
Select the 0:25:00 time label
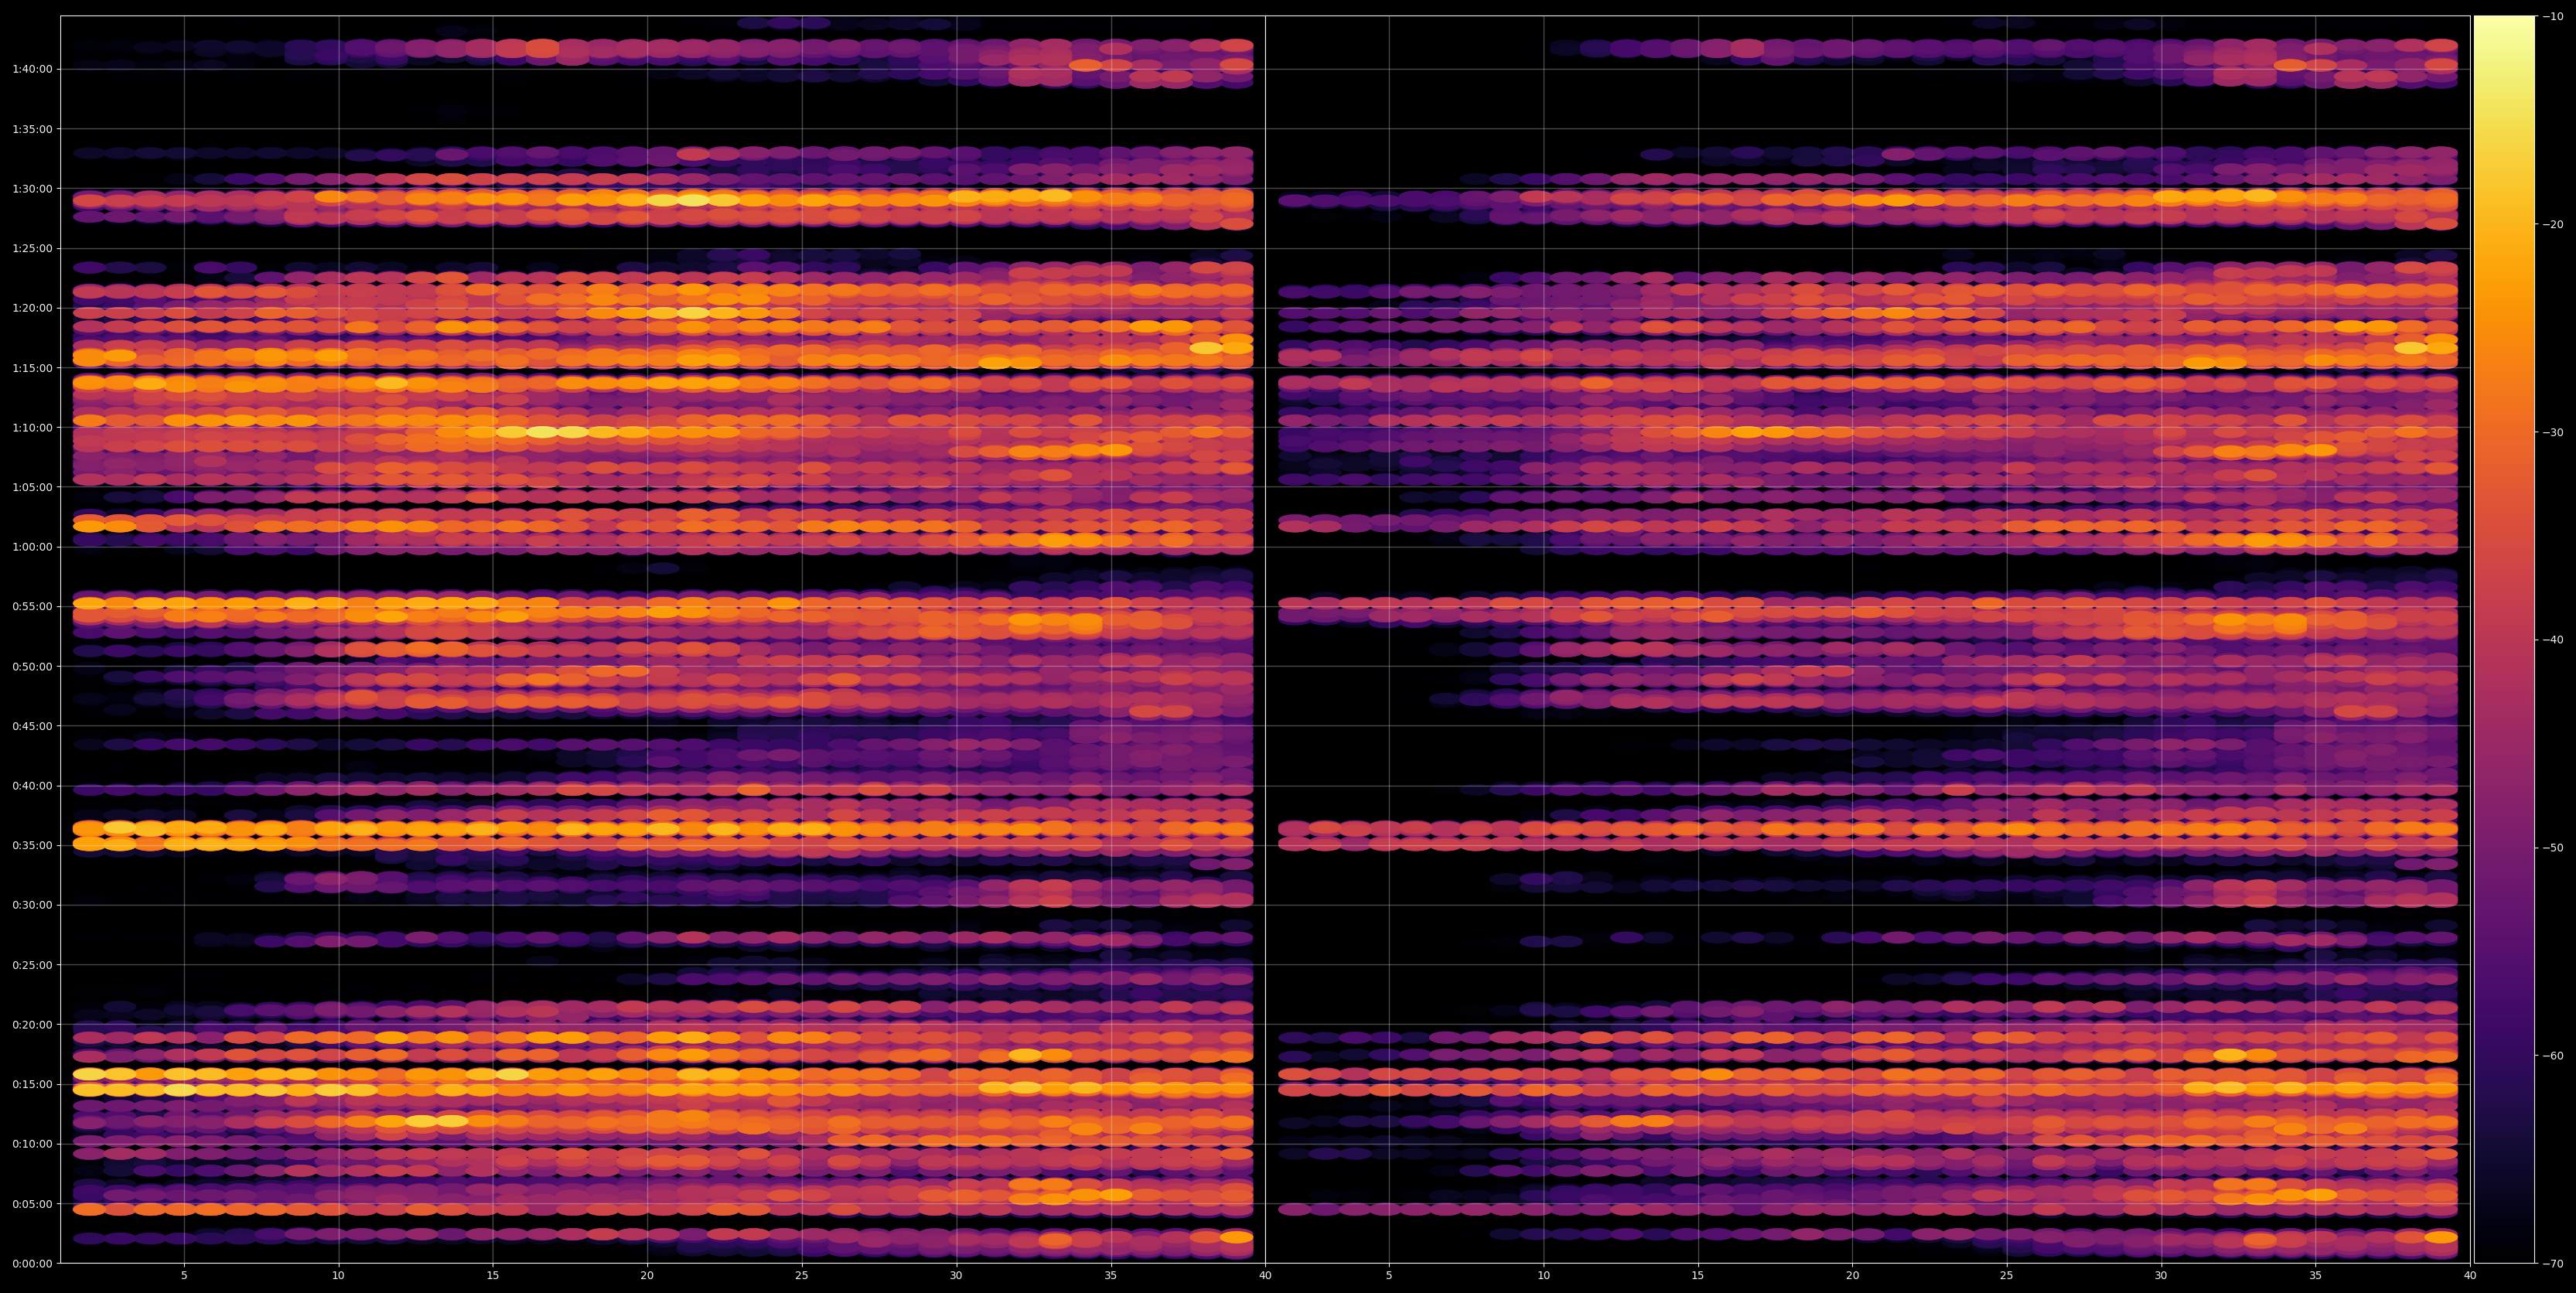[33, 965]
